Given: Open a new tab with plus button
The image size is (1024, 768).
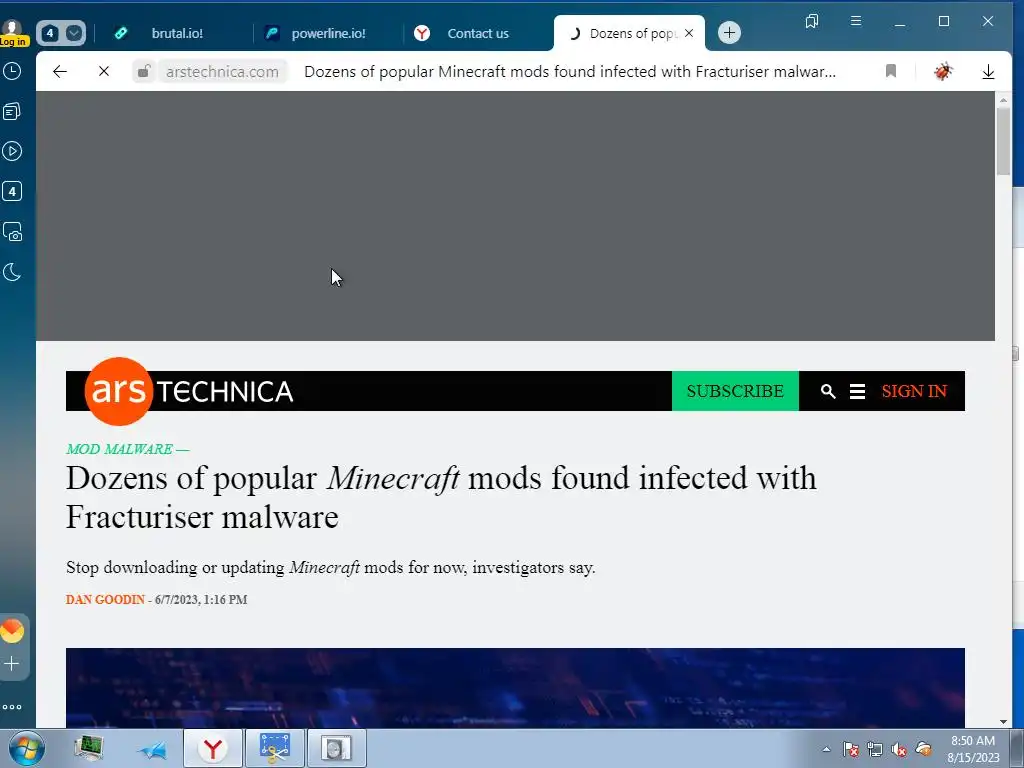Looking at the screenshot, I should [x=729, y=33].
